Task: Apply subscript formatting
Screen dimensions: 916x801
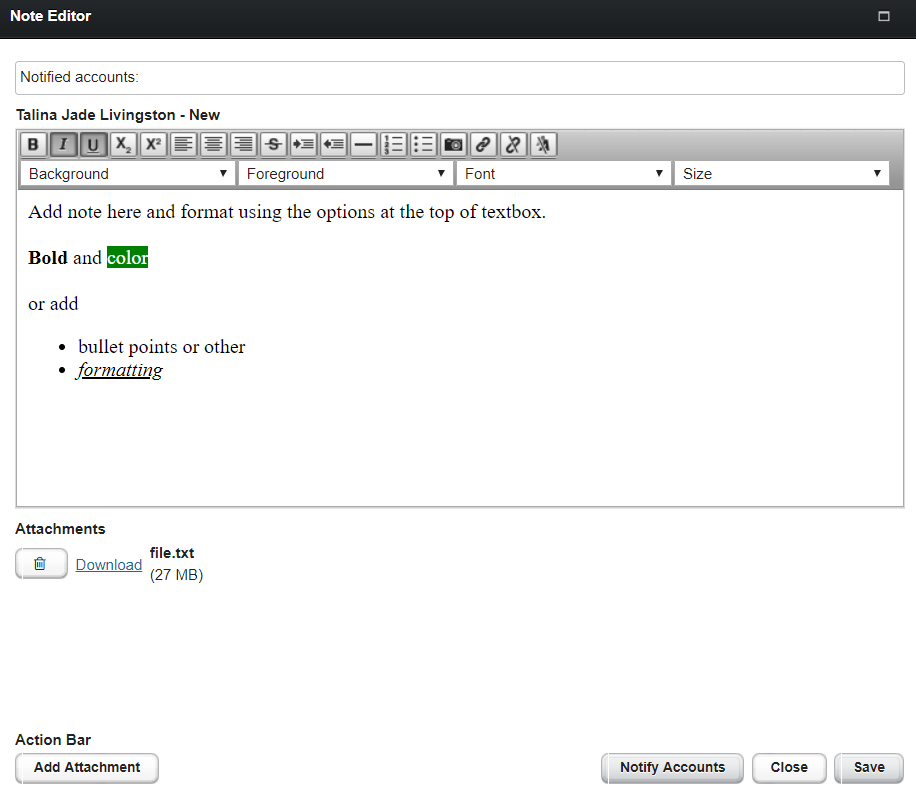Action: pos(123,145)
